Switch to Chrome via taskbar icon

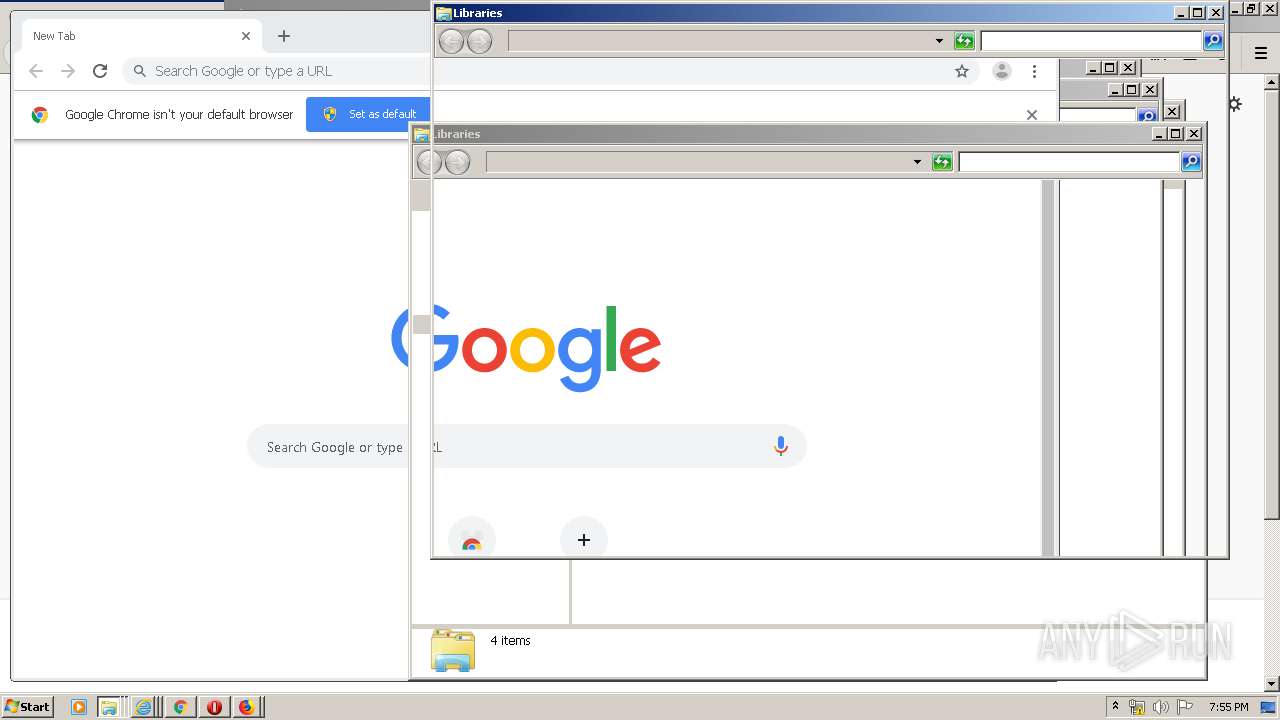pyautogui.click(x=180, y=707)
